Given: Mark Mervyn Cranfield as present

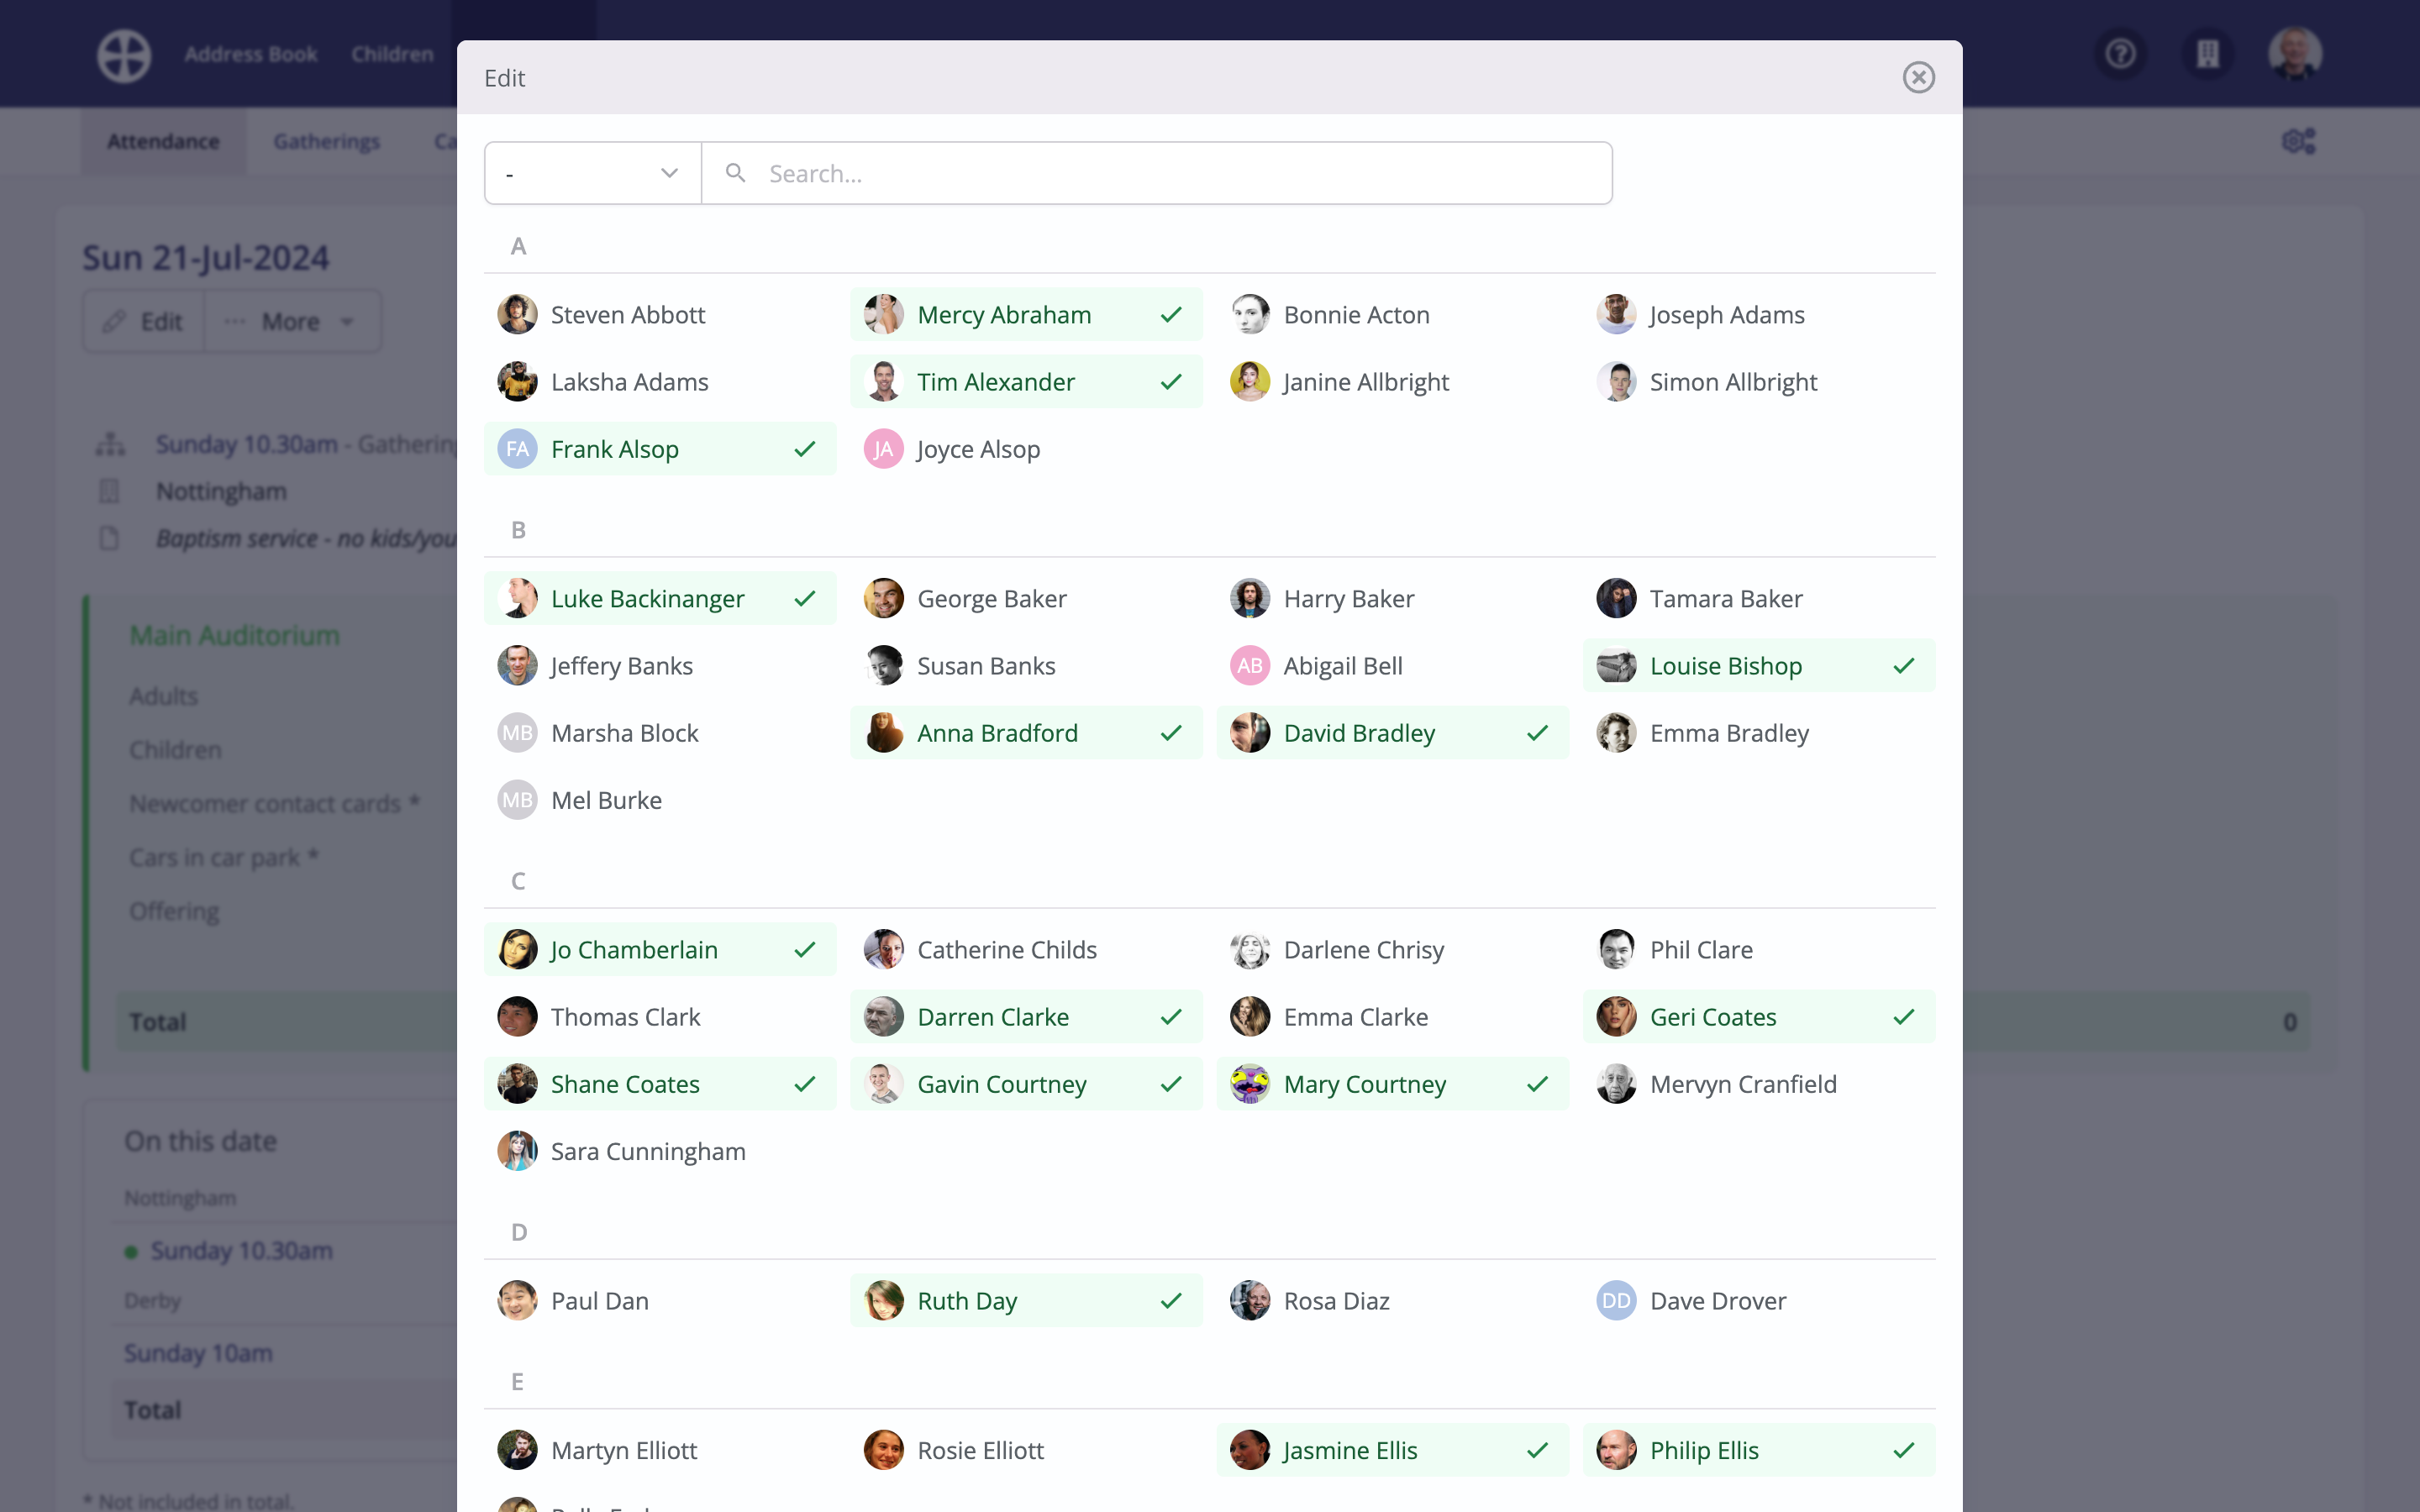Looking at the screenshot, I should point(1759,1083).
